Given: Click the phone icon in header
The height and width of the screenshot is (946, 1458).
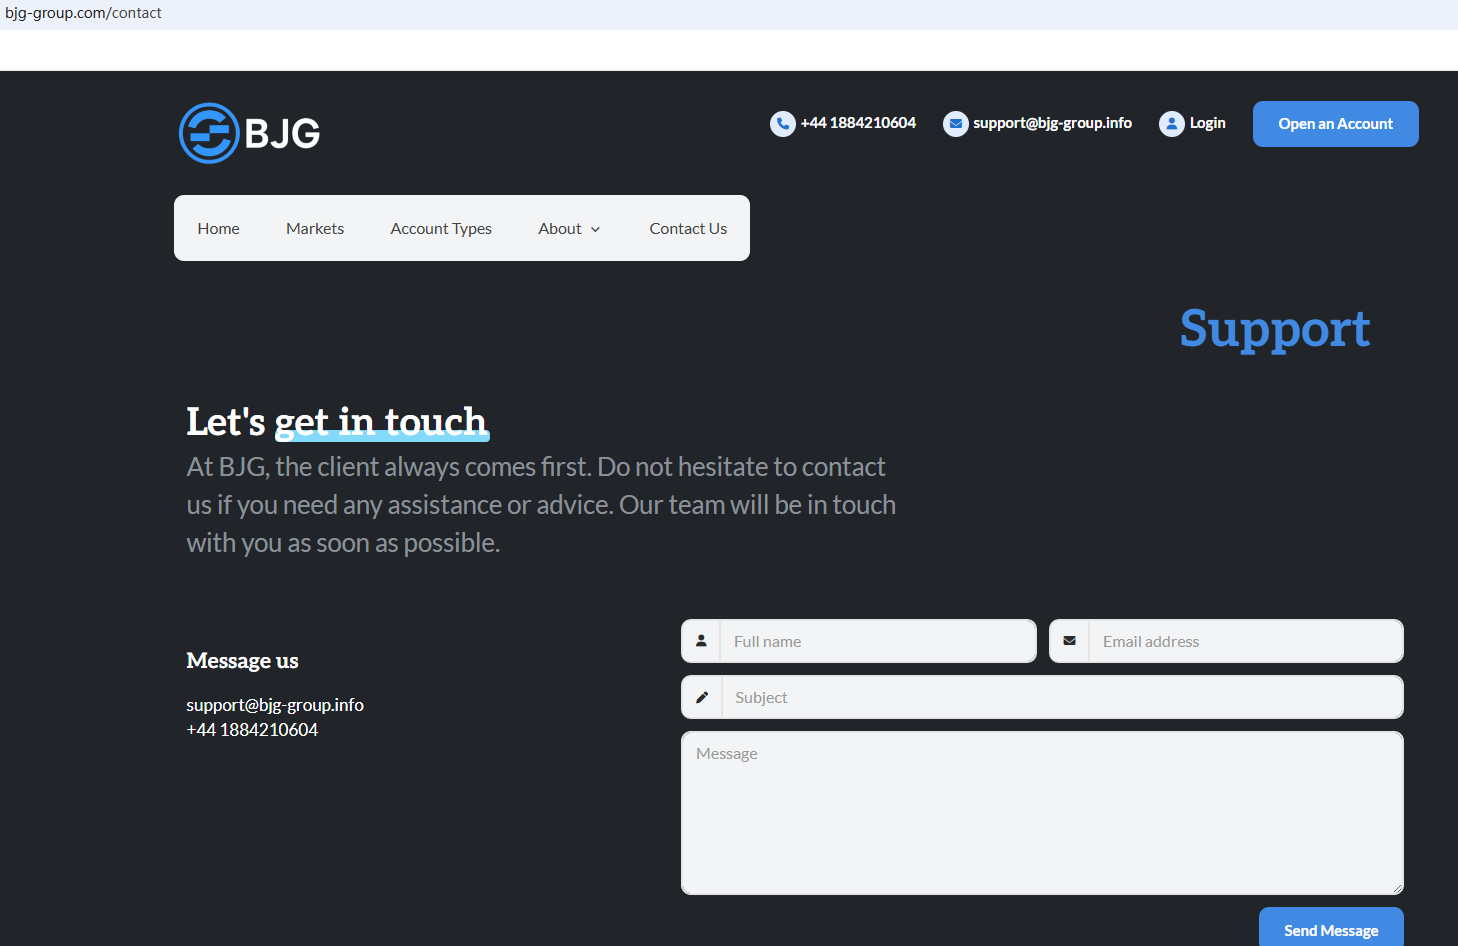Looking at the screenshot, I should (x=783, y=124).
